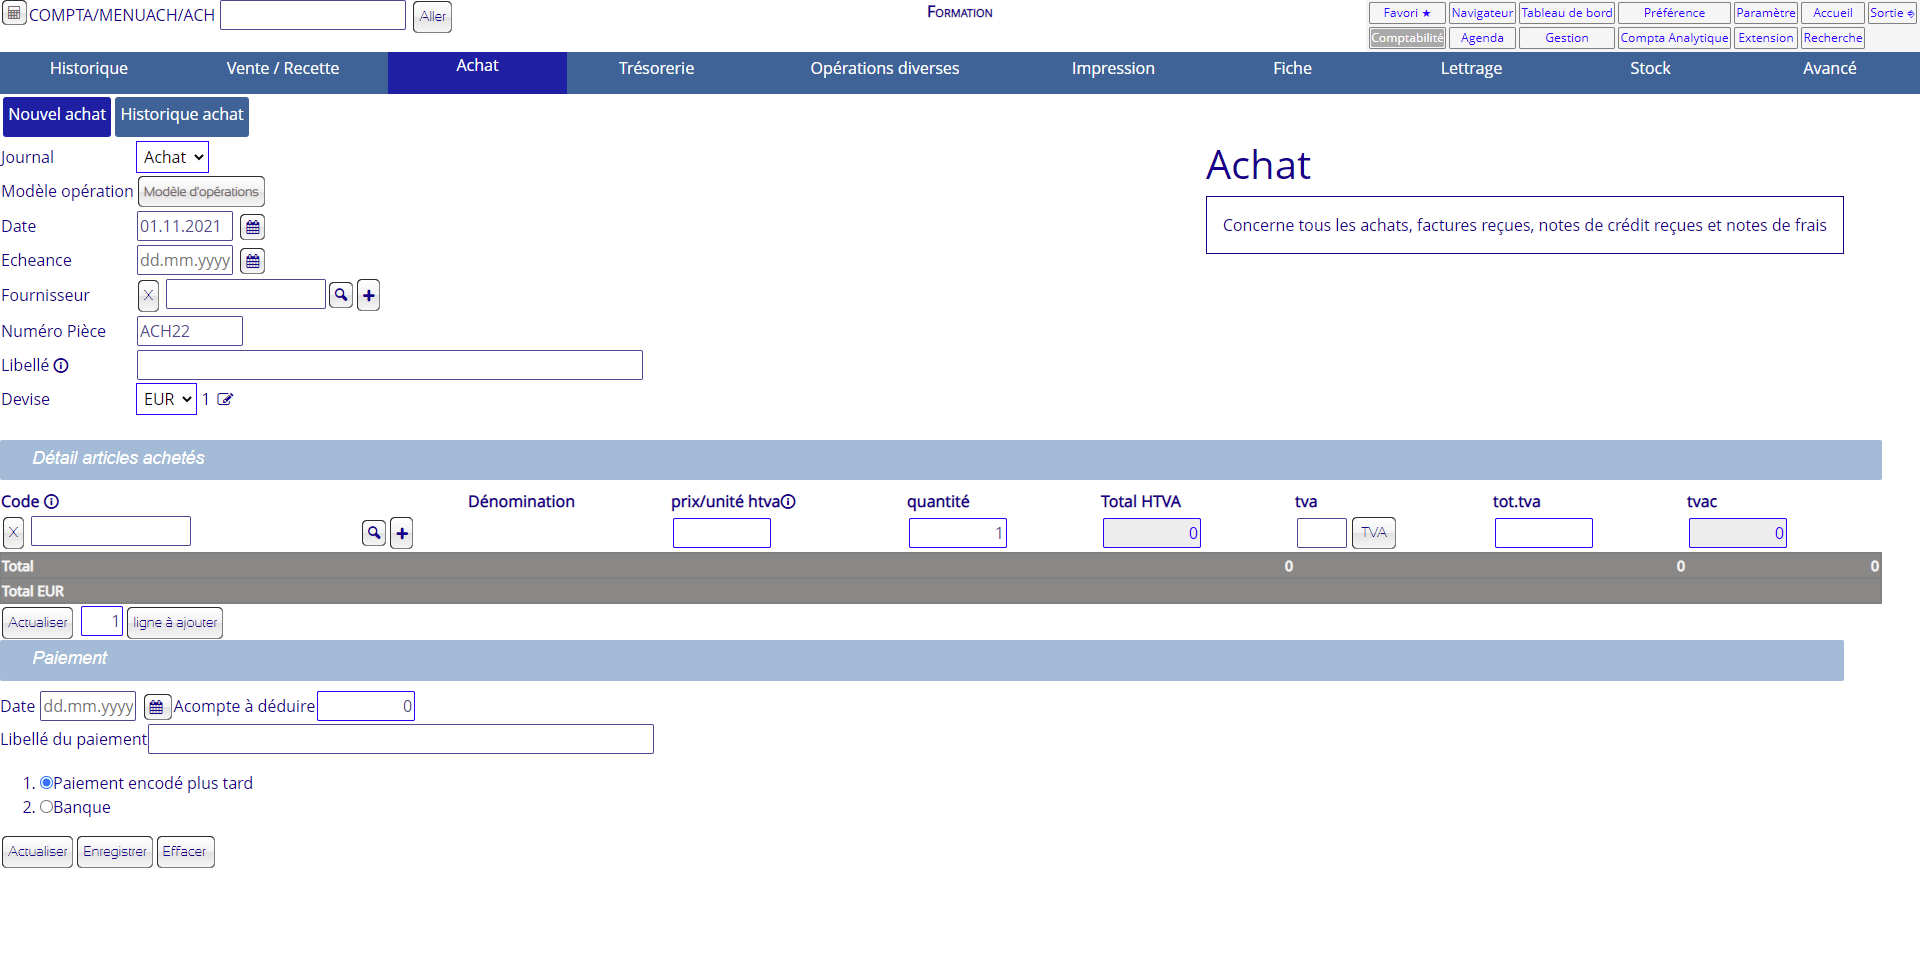Click the 'ligne à ajouter' button

pyautogui.click(x=175, y=622)
